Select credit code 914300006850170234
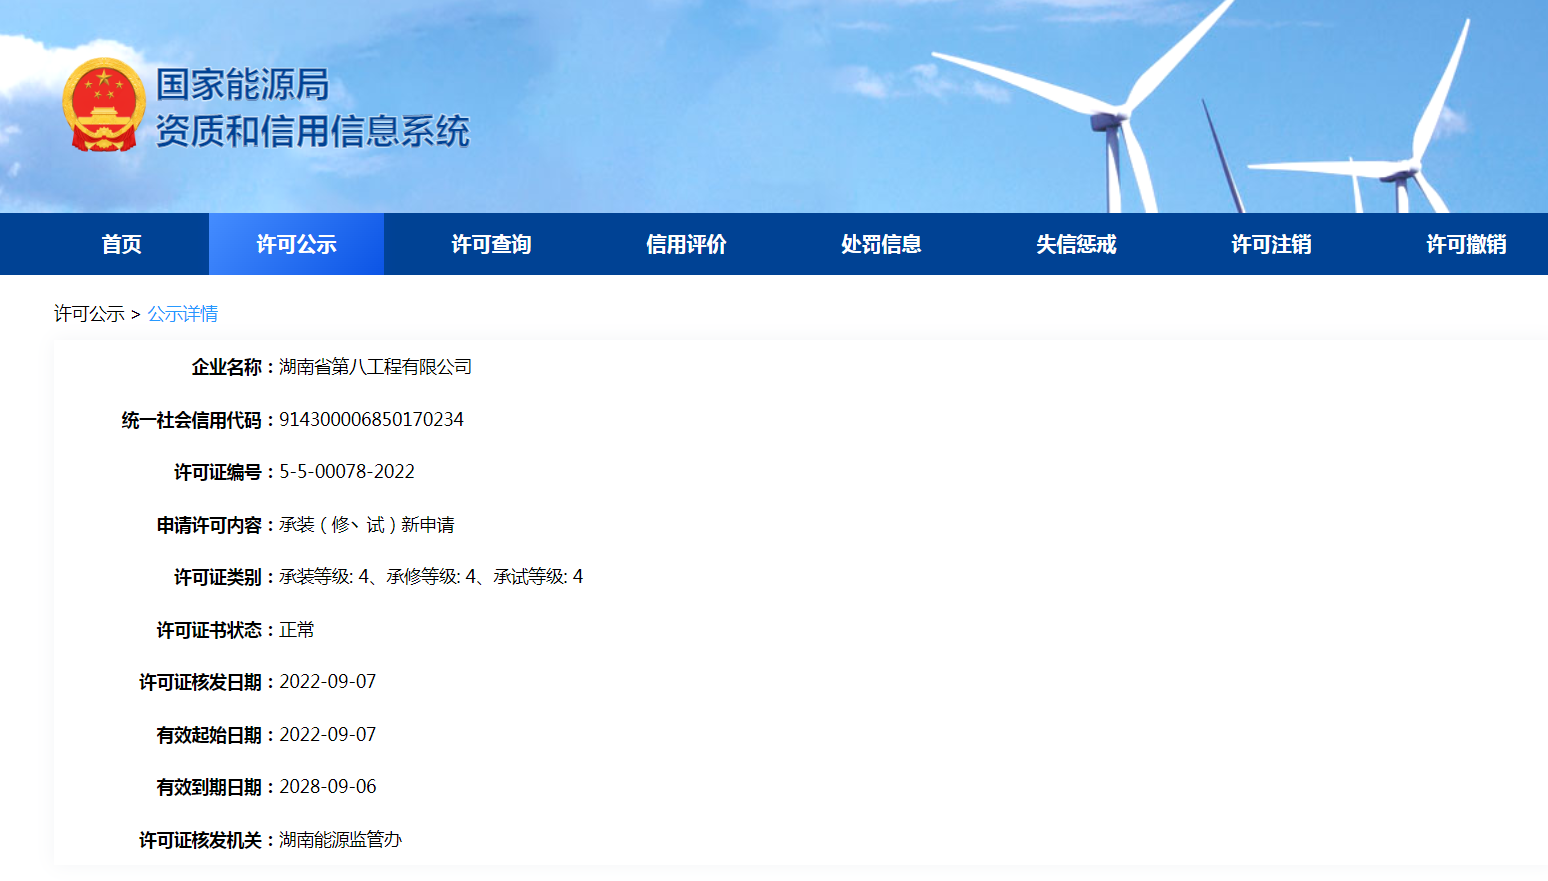Image resolution: width=1548 pixels, height=881 pixels. (371, 419)
